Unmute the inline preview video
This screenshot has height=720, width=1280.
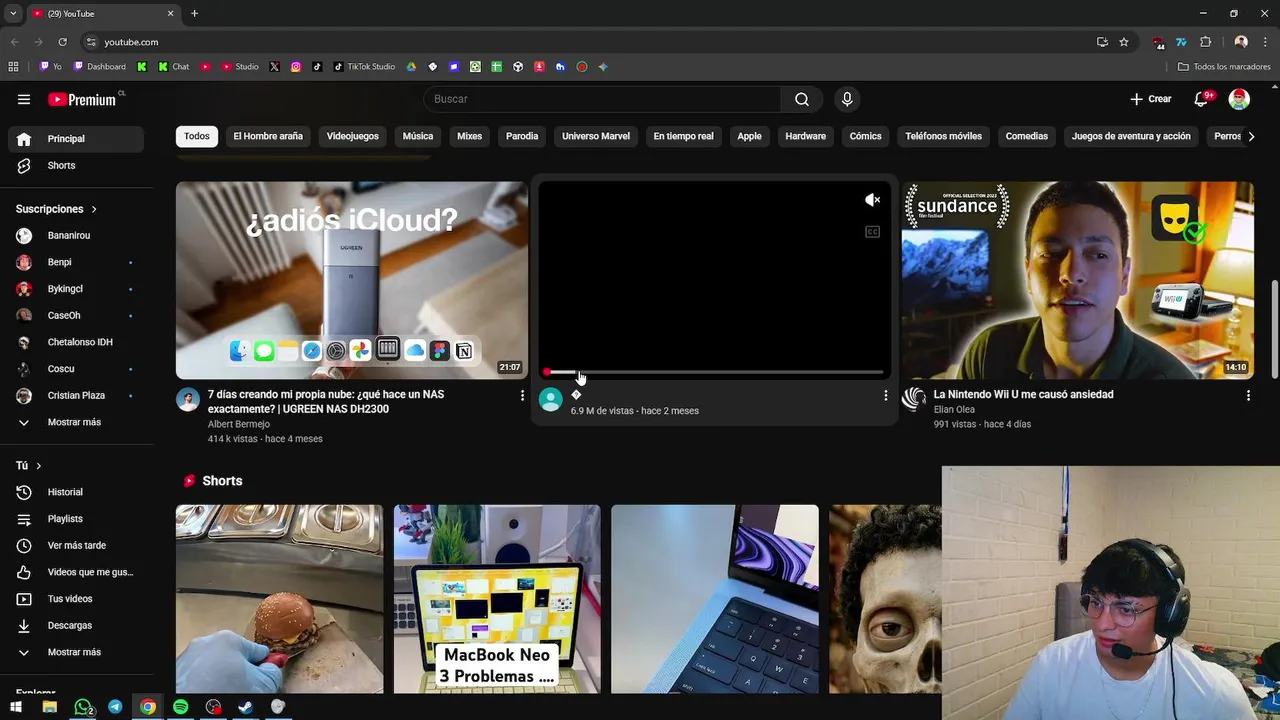[x=872, y=200]
